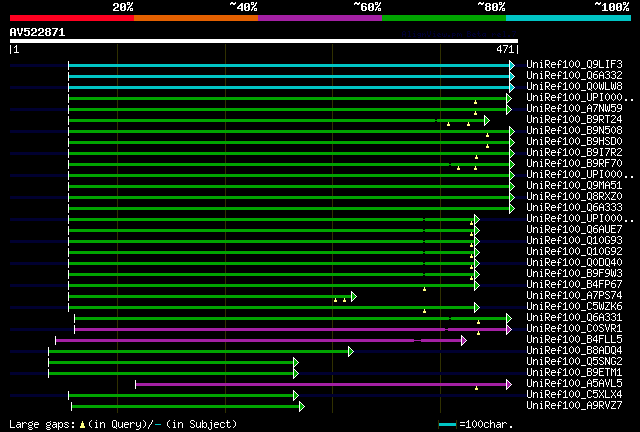Select the UniRef100_Q9MA51 label

pos(574,186)
